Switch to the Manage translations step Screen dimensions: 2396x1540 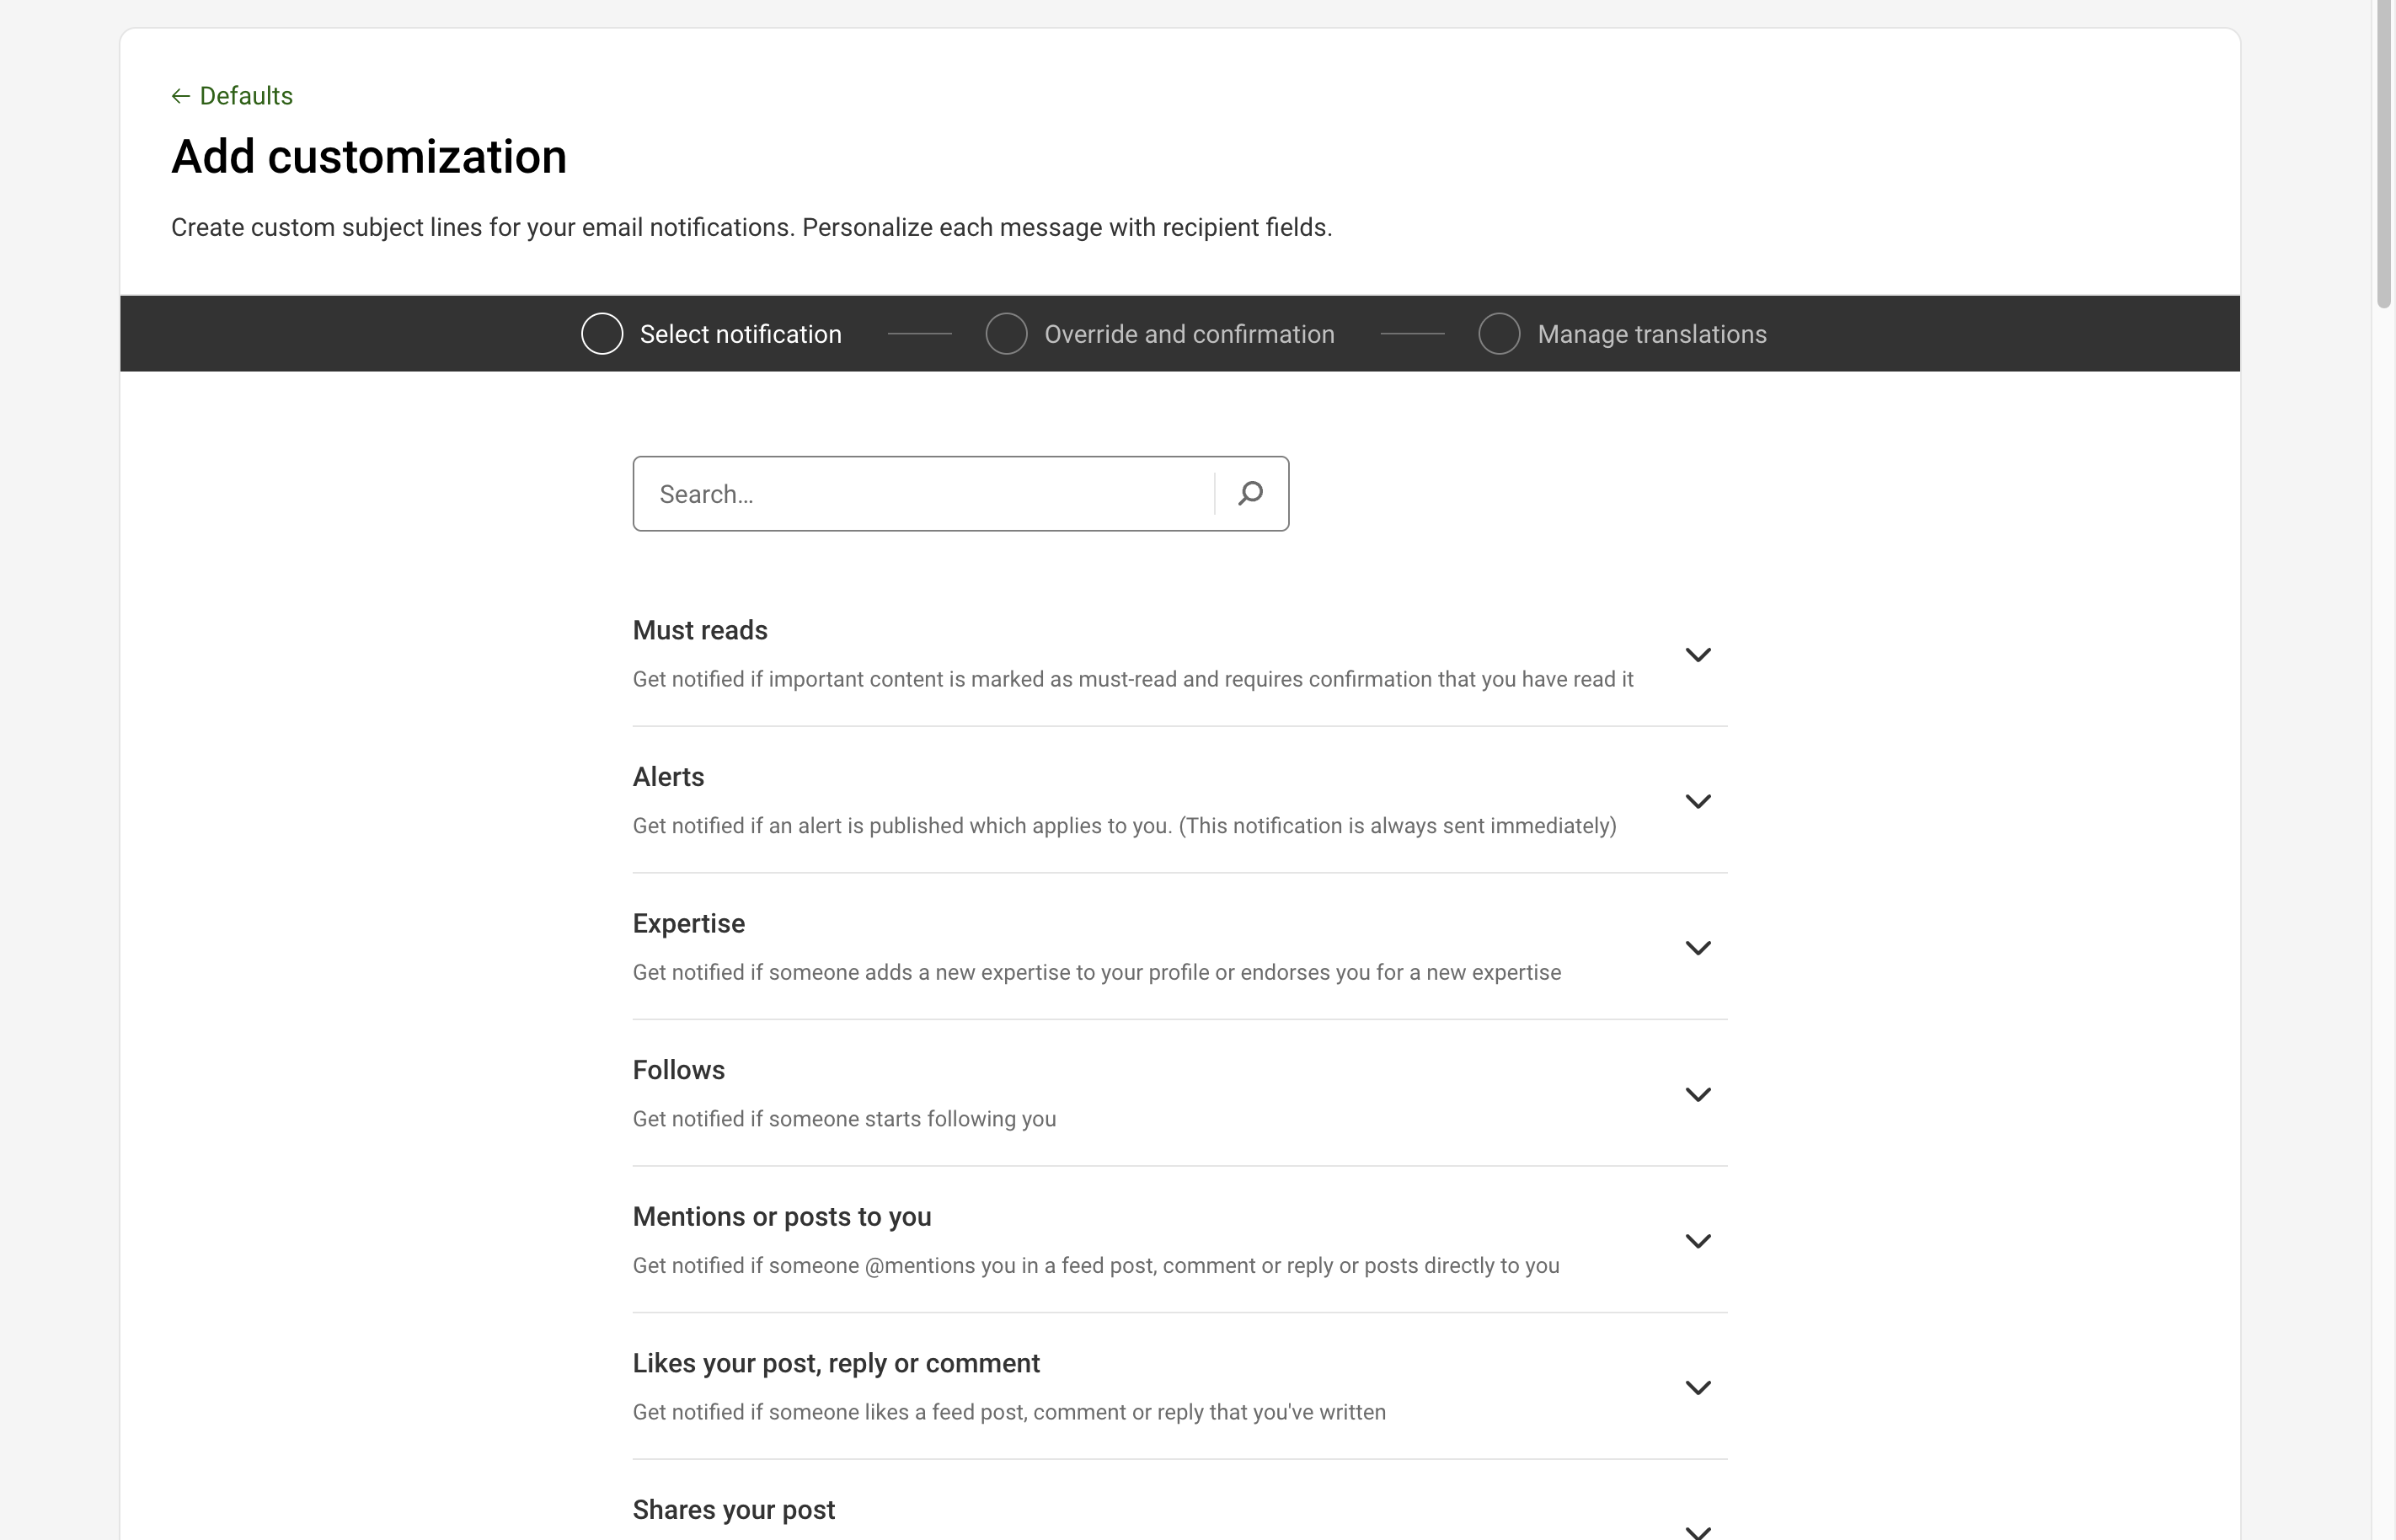pos(1652,333)
